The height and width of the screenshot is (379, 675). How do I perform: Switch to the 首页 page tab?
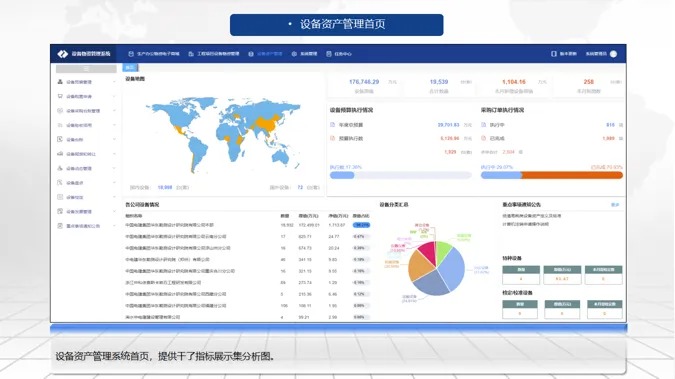(x=130, y=68)
